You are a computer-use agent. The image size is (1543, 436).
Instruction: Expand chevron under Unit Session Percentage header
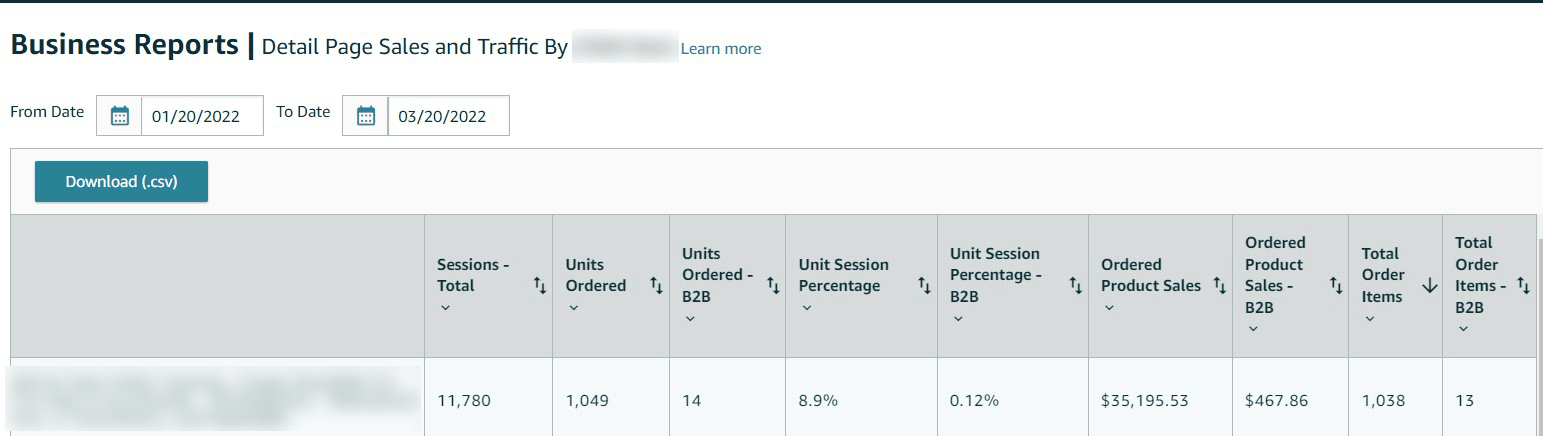pyautogui.click(x=806, y=308)
